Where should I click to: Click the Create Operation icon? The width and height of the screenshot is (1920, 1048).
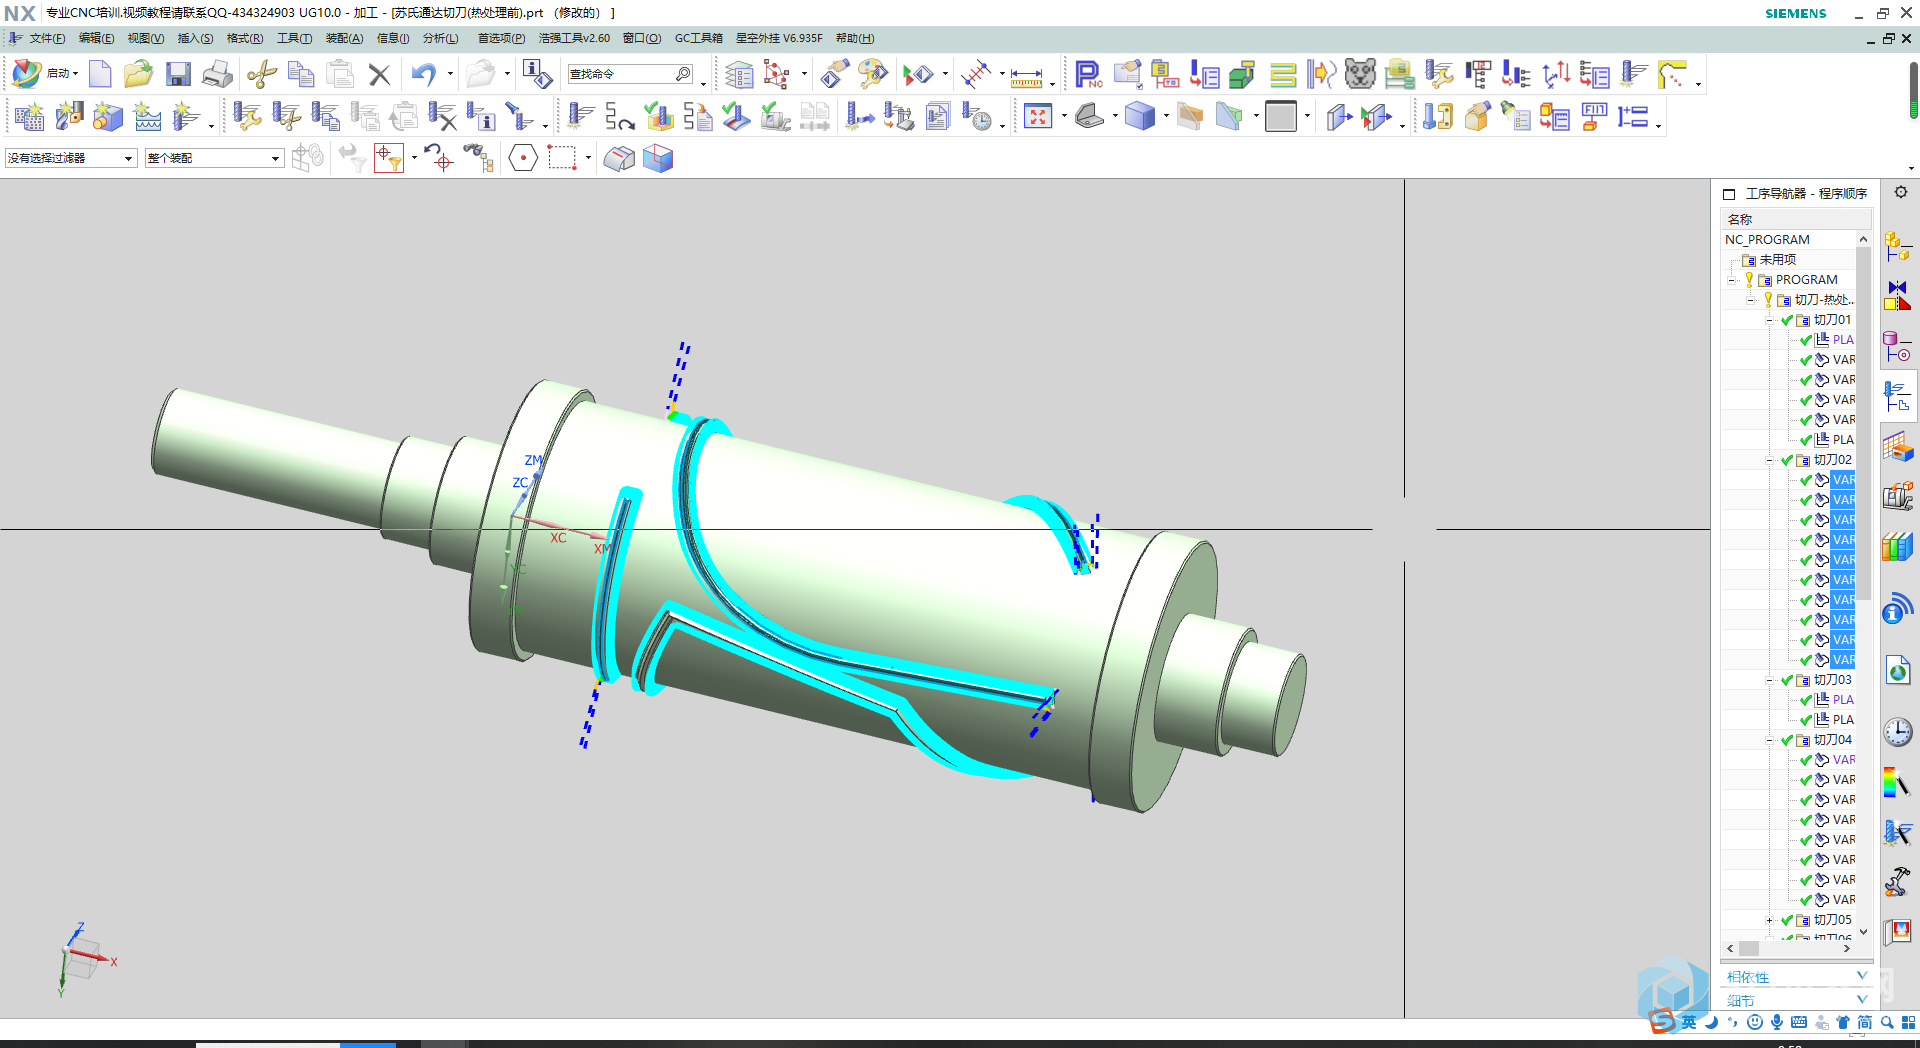coord(186,117)
